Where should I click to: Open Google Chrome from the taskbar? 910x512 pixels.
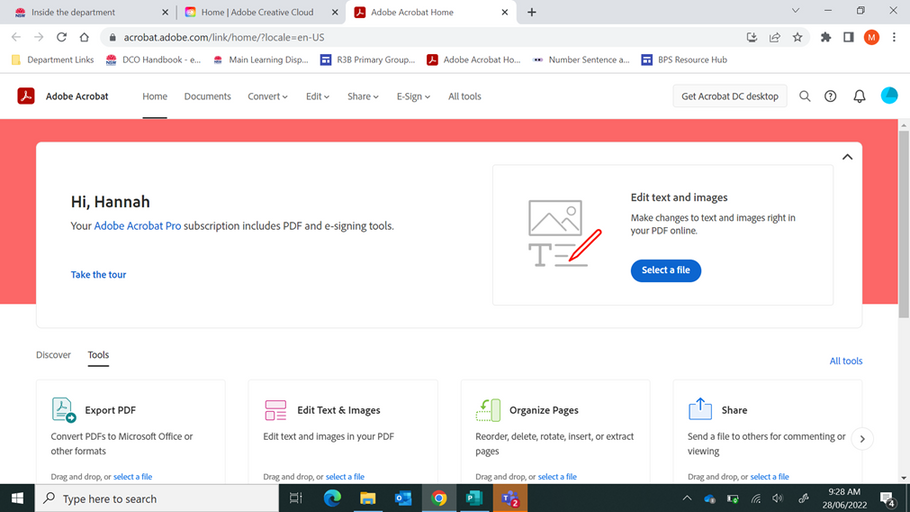[439, 498]
